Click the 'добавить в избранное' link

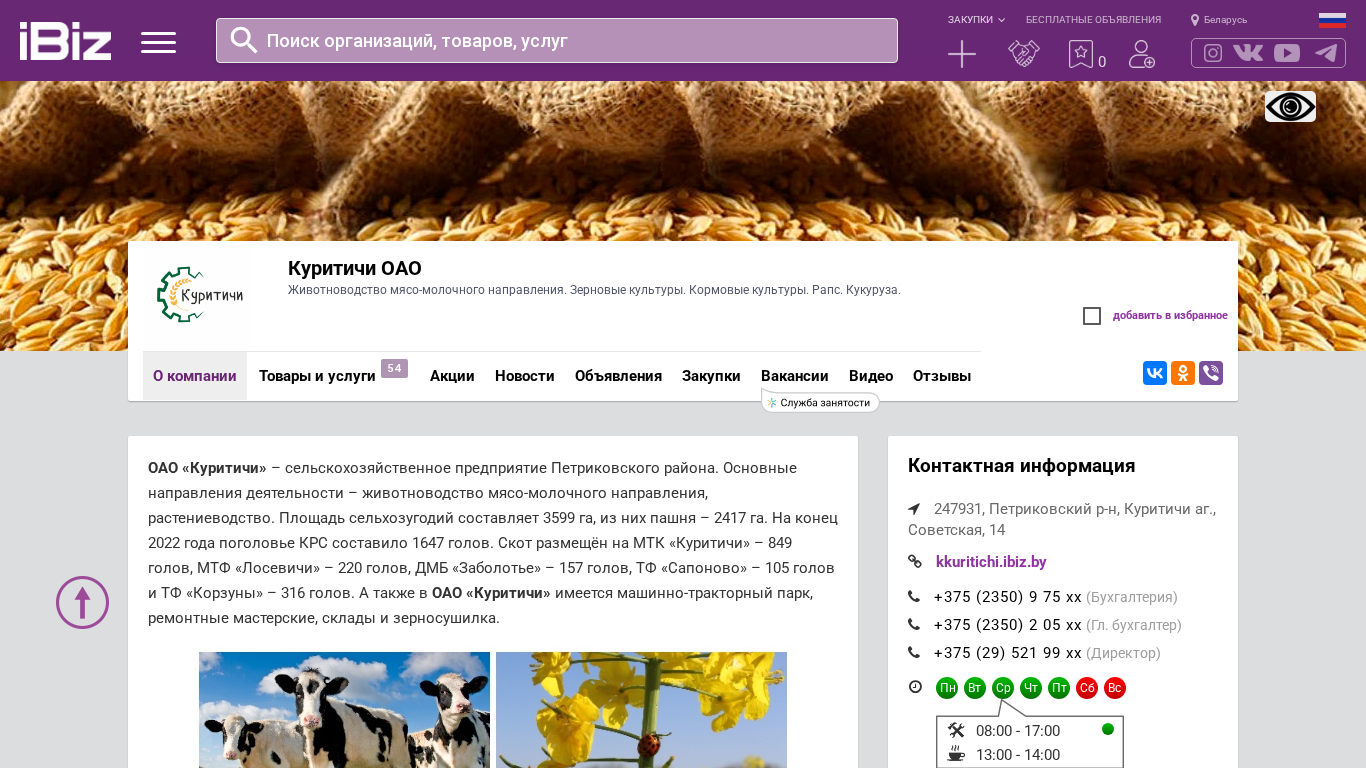click(x=1170, y=316)
